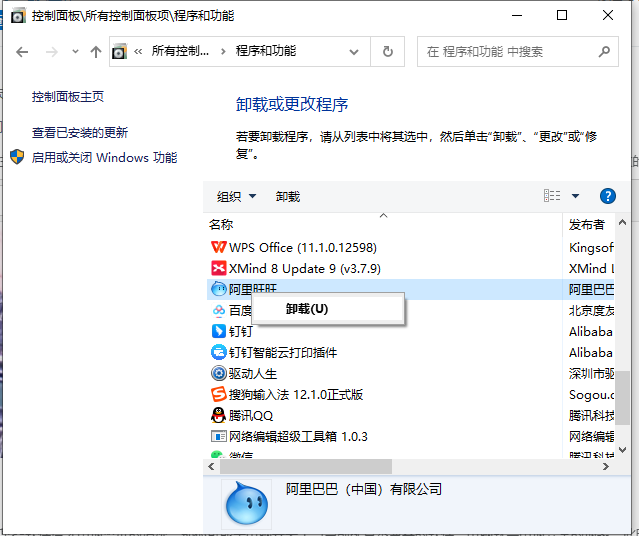Refresh the programs list
This screenshot has height=536, width=639.
tap(388, 52)
